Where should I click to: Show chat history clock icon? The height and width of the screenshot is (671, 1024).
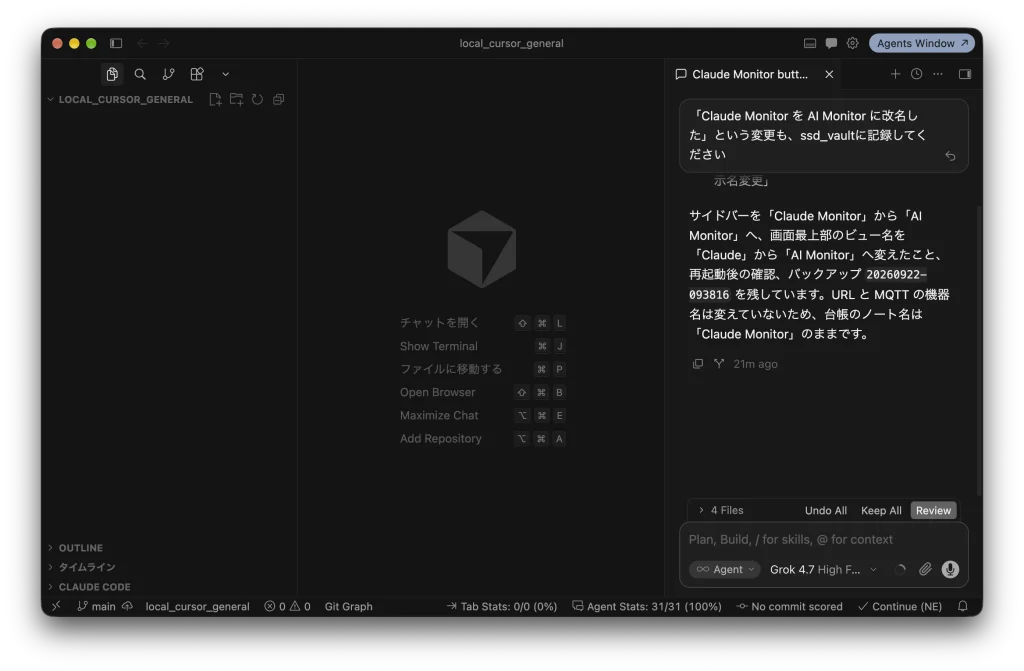916,74
